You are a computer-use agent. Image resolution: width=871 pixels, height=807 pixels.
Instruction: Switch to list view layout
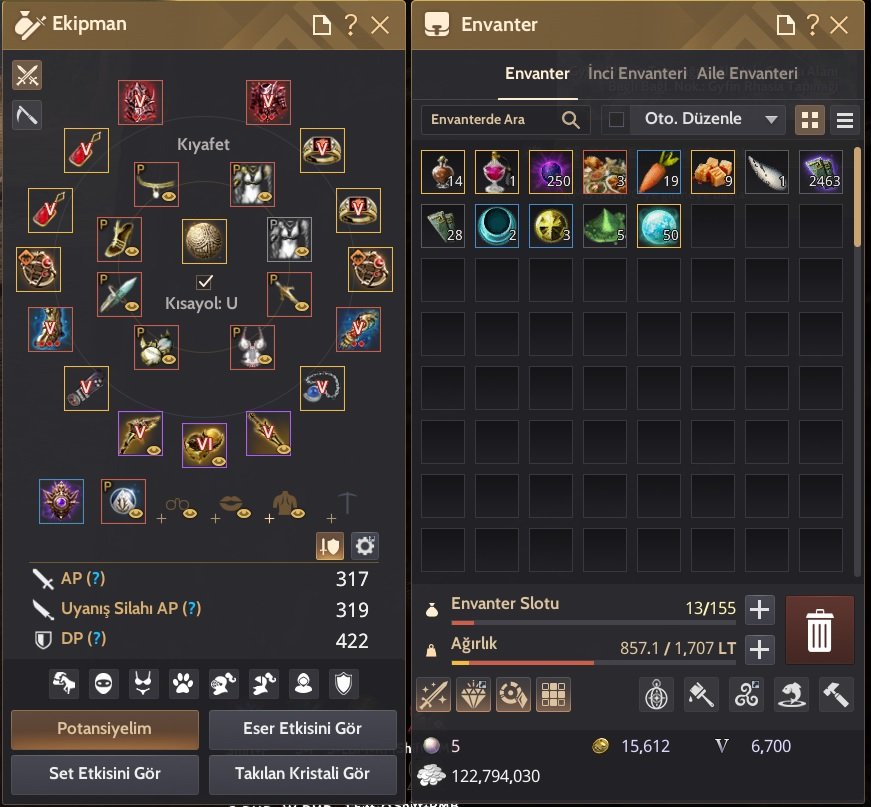[x=844, y=119]
